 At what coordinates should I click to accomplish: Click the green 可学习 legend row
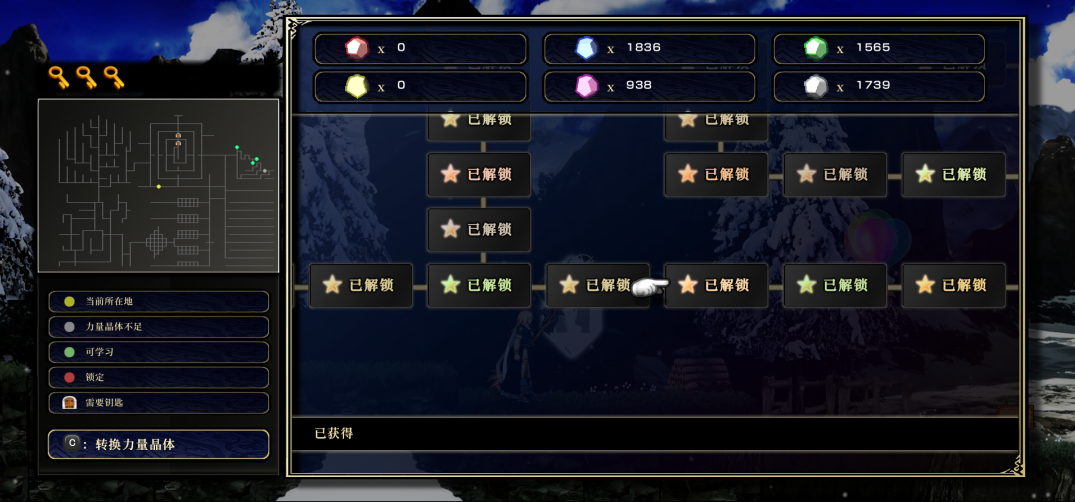point(158,352)
